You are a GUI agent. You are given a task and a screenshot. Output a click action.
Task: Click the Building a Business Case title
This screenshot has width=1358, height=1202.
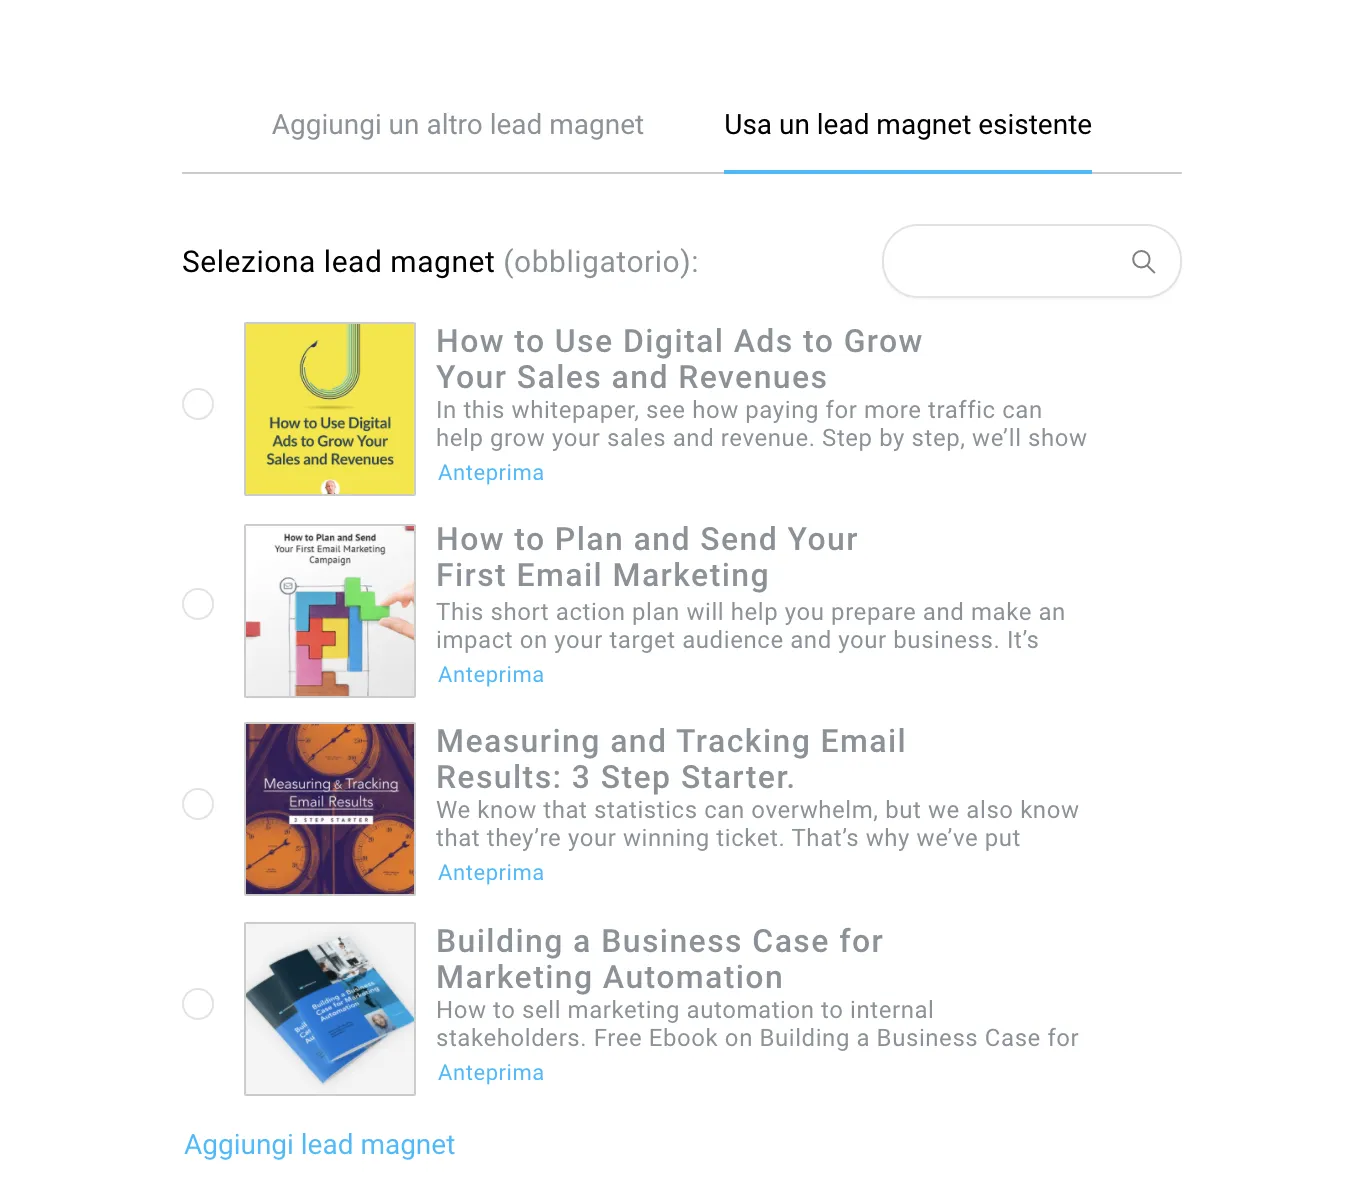point(660,959)
